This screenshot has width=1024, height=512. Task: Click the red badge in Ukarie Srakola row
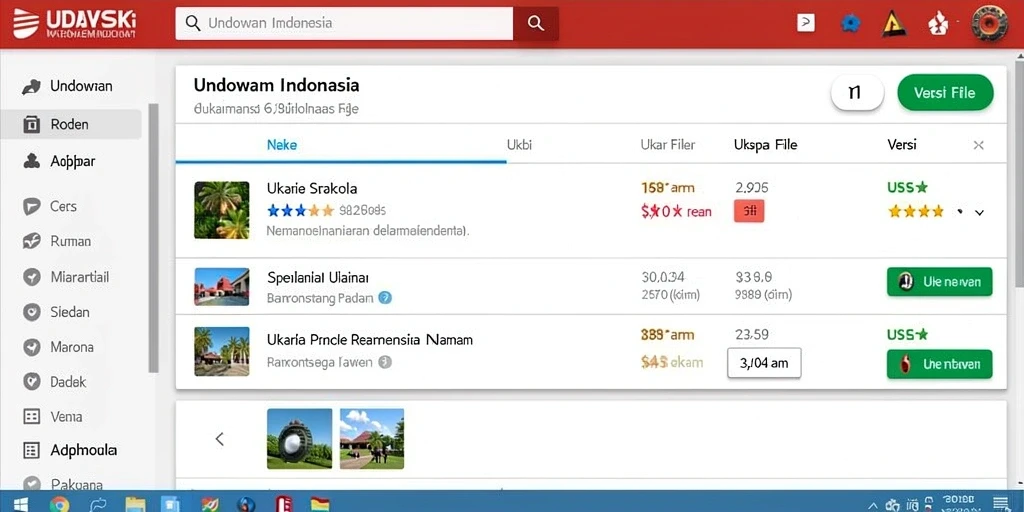coord(749,212)
